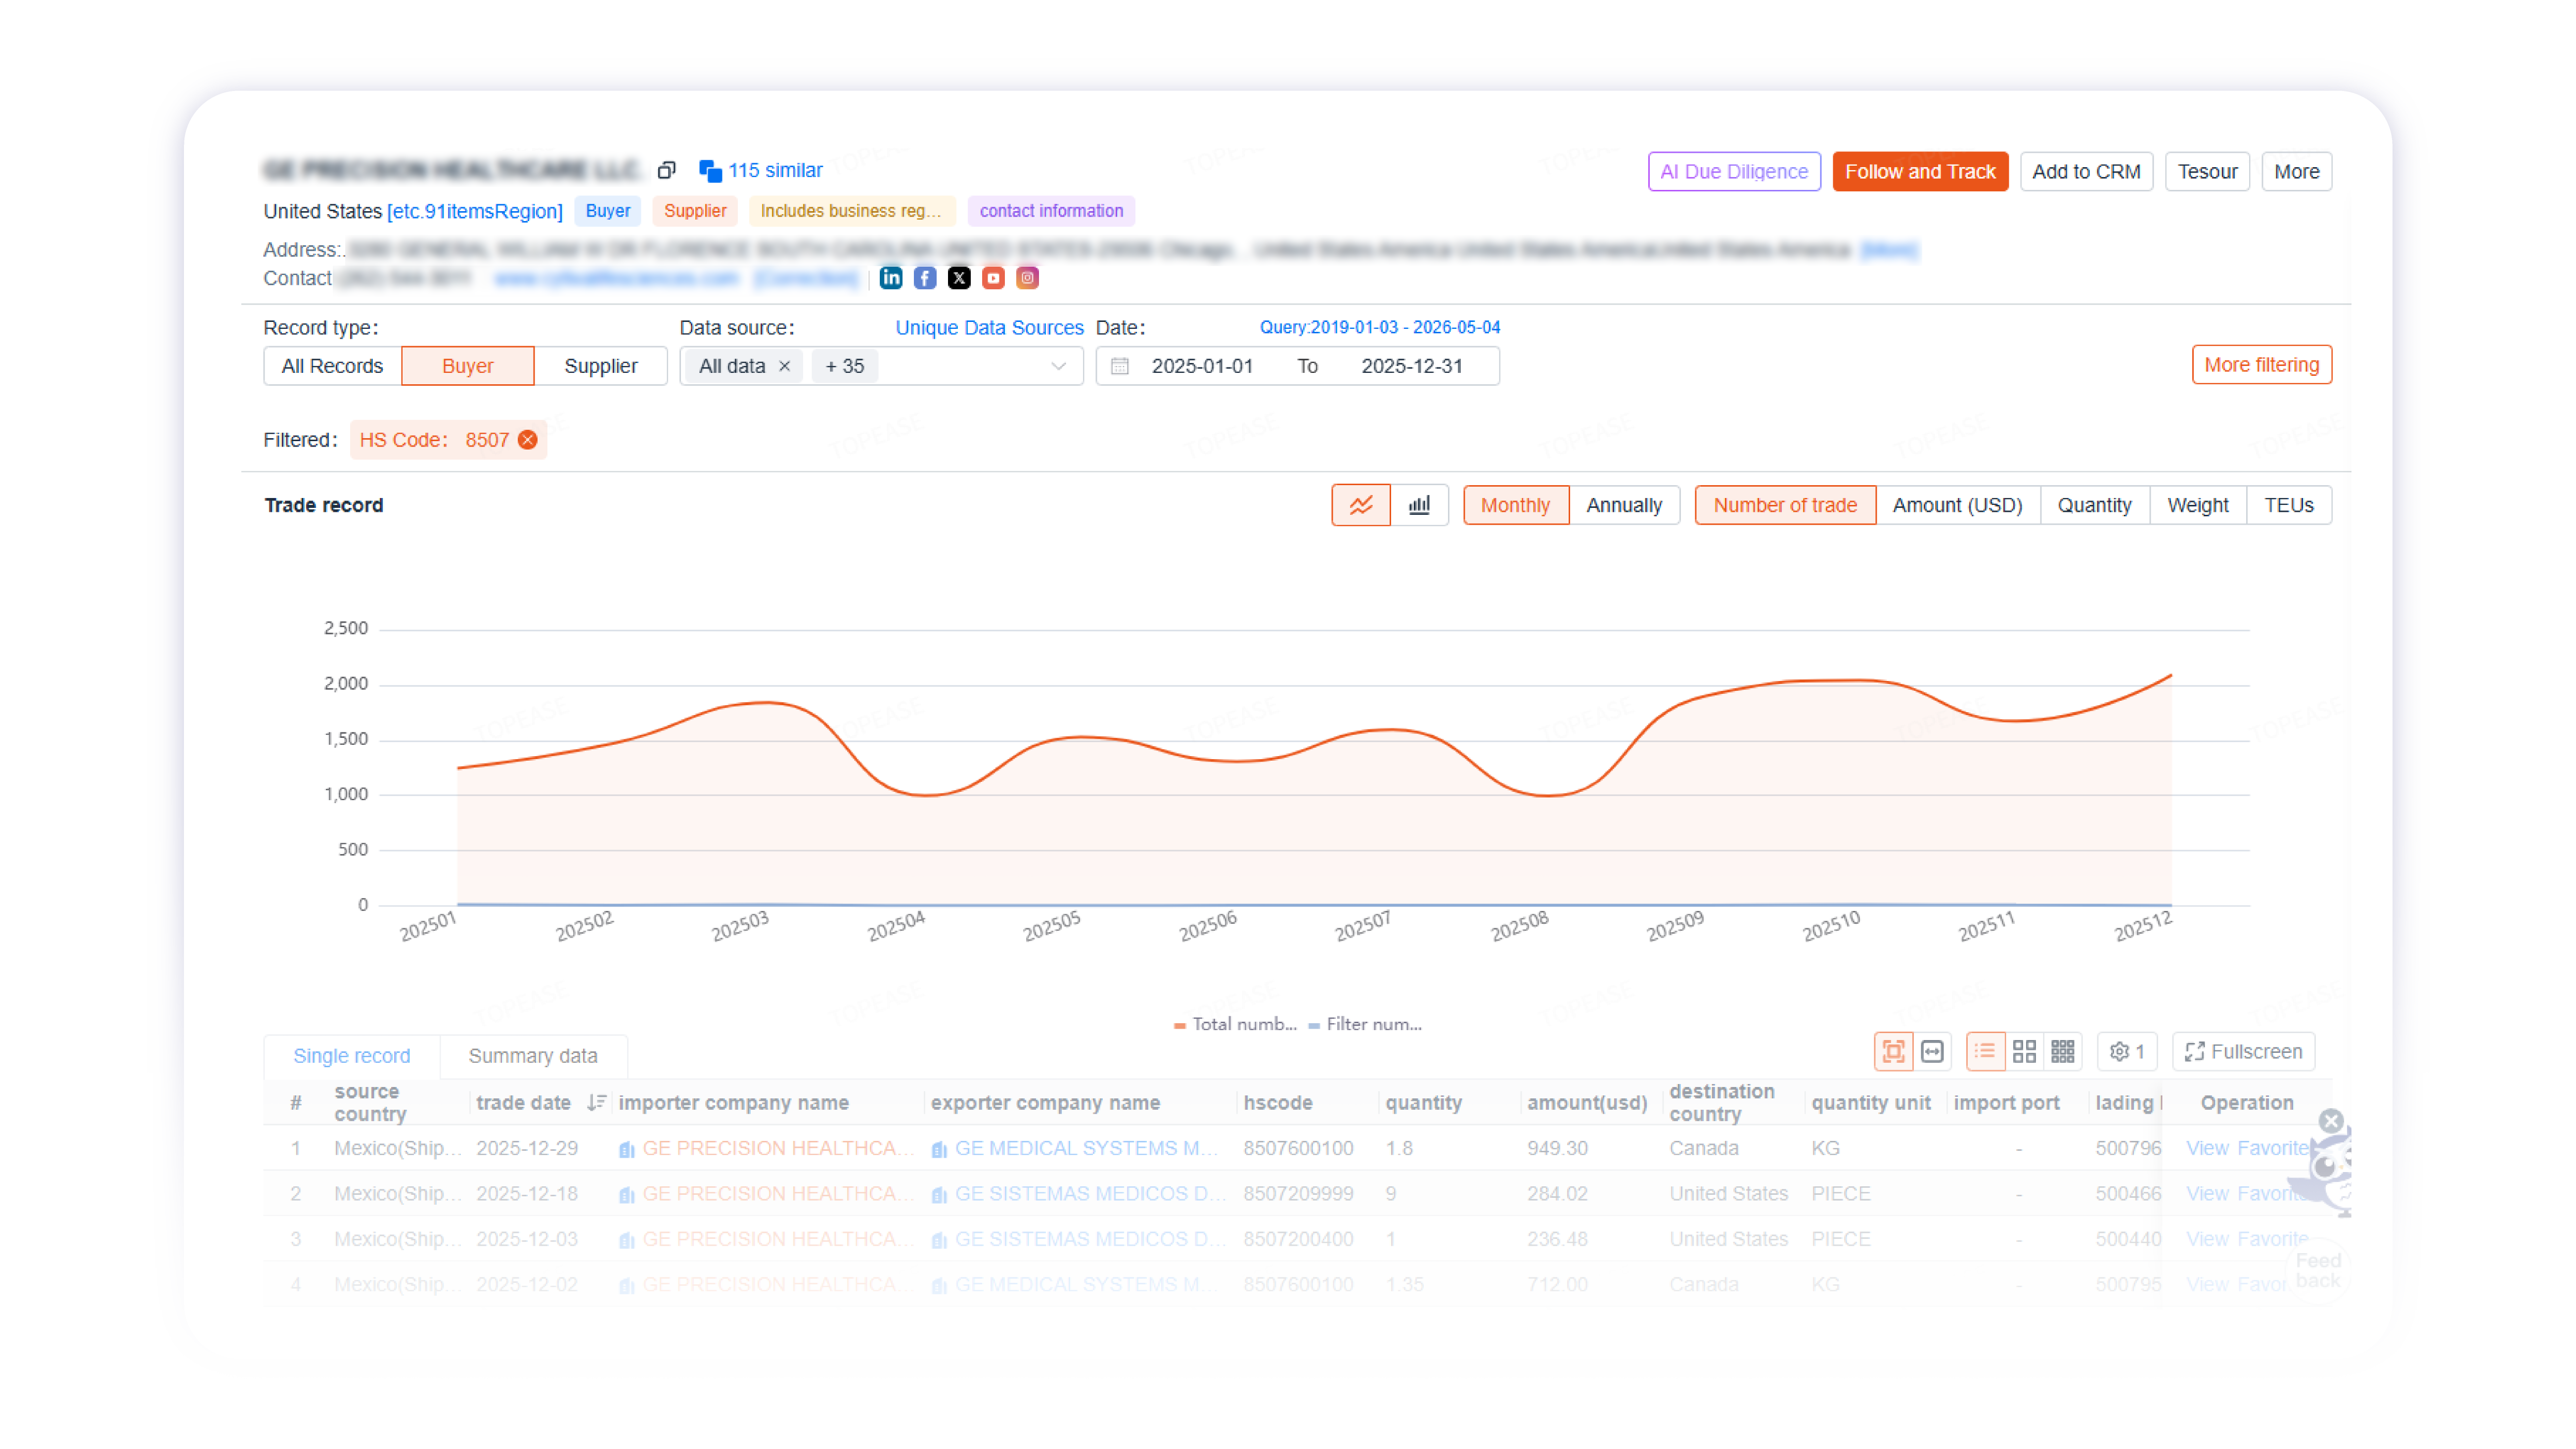Screen dimensions: 2576x1449
Task: Click the Add to CRM button
Action: click(2086, 171)
